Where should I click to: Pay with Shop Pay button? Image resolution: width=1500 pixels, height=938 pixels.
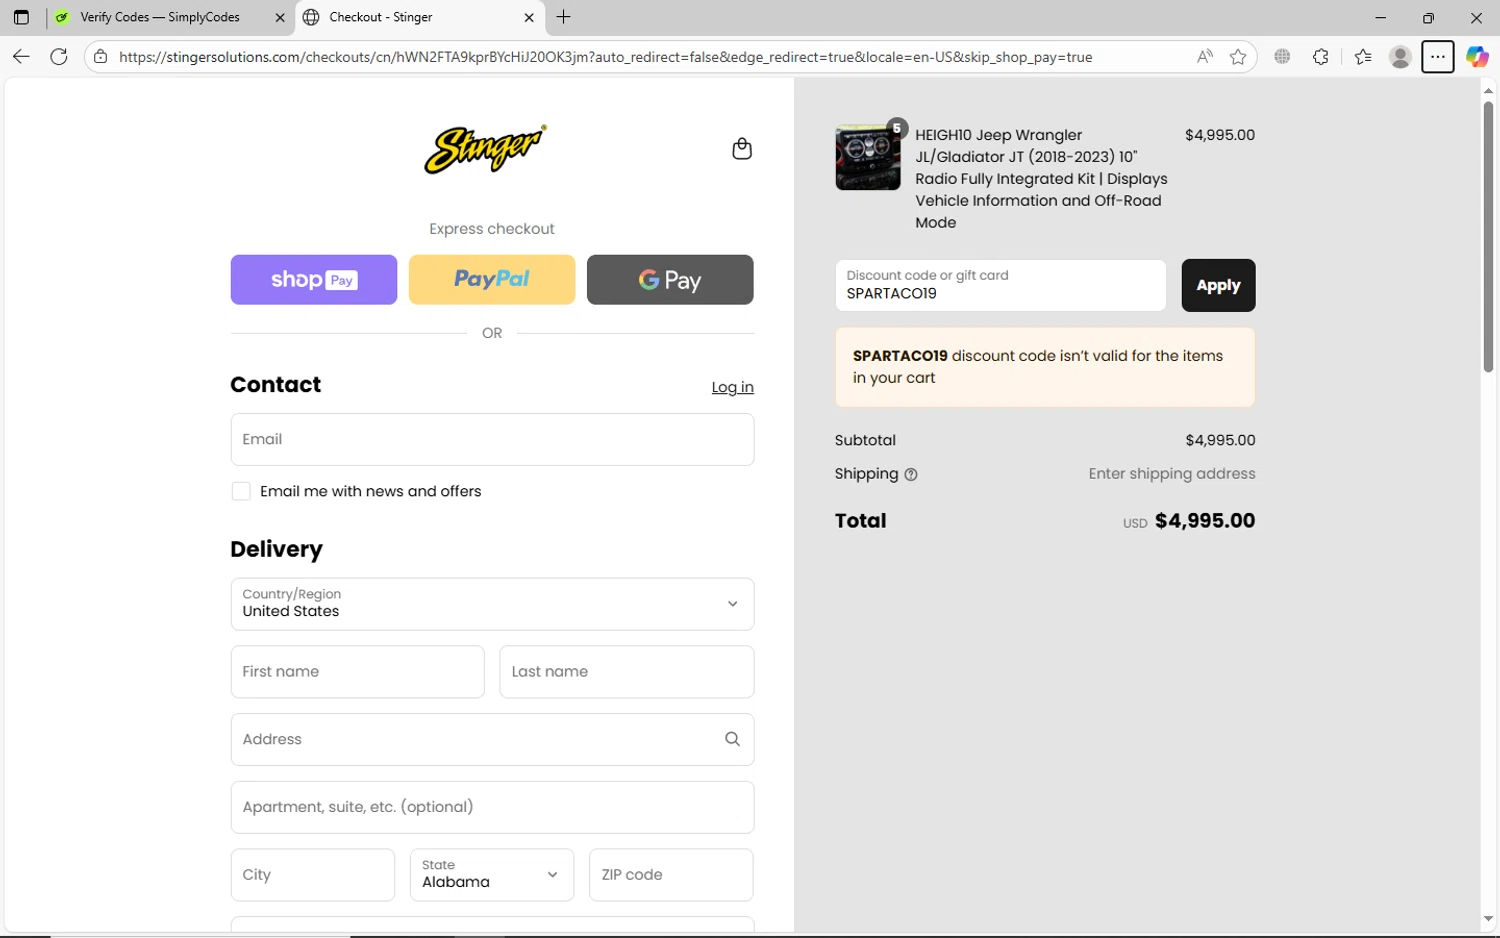pyautogui.click(x=314, y=280)
